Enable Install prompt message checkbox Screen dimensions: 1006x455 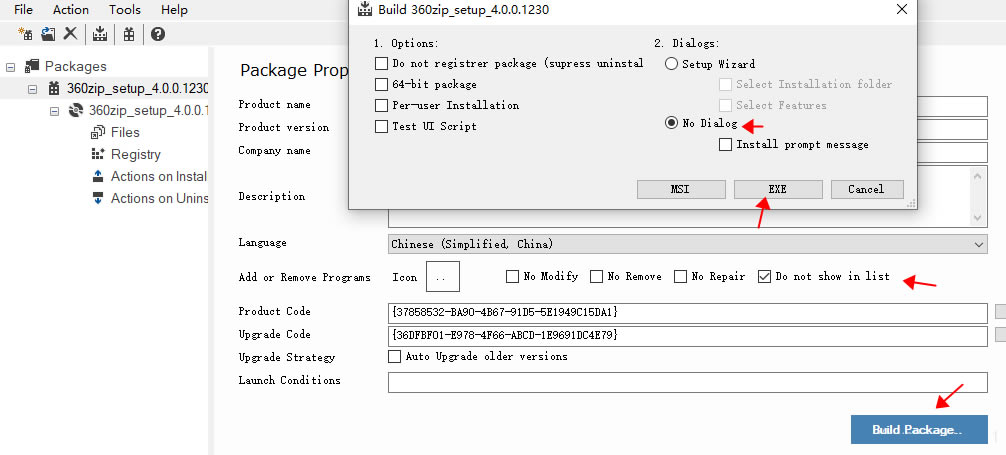725,144
